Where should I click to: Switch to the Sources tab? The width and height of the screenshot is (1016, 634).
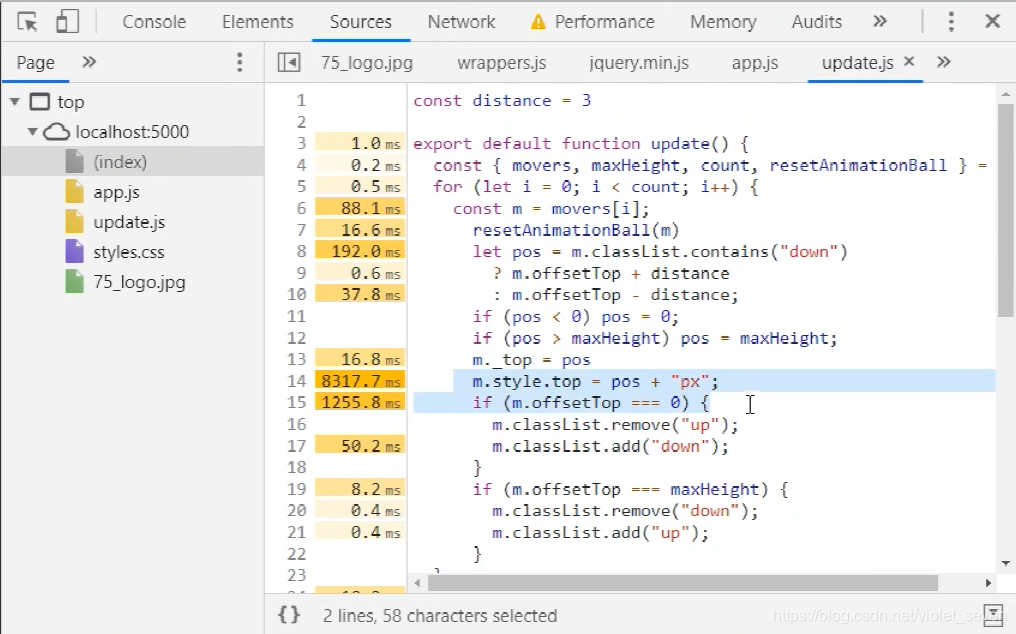(x=360, y=22)
